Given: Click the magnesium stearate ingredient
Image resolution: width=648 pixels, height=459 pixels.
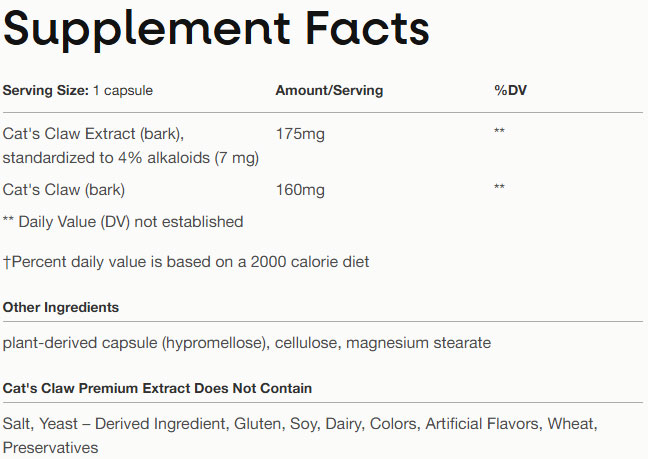Looking at the screenshot, I should [x=419, y=343].
